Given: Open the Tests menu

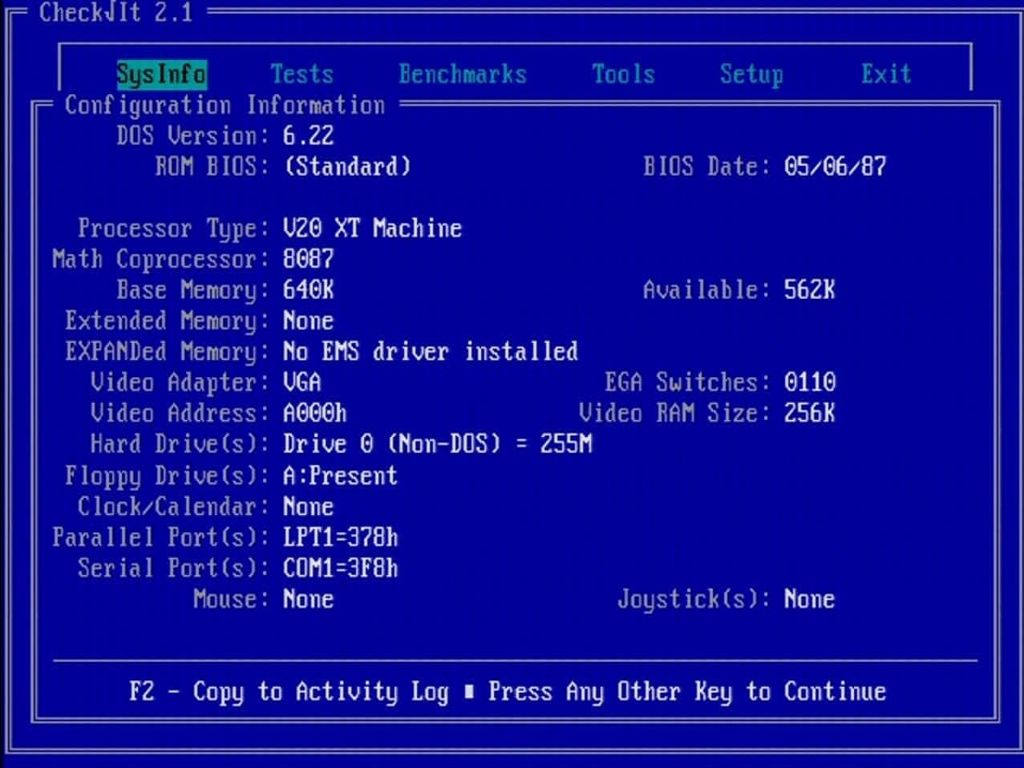Looking at the screenshot, I should (x=302, y=74).
